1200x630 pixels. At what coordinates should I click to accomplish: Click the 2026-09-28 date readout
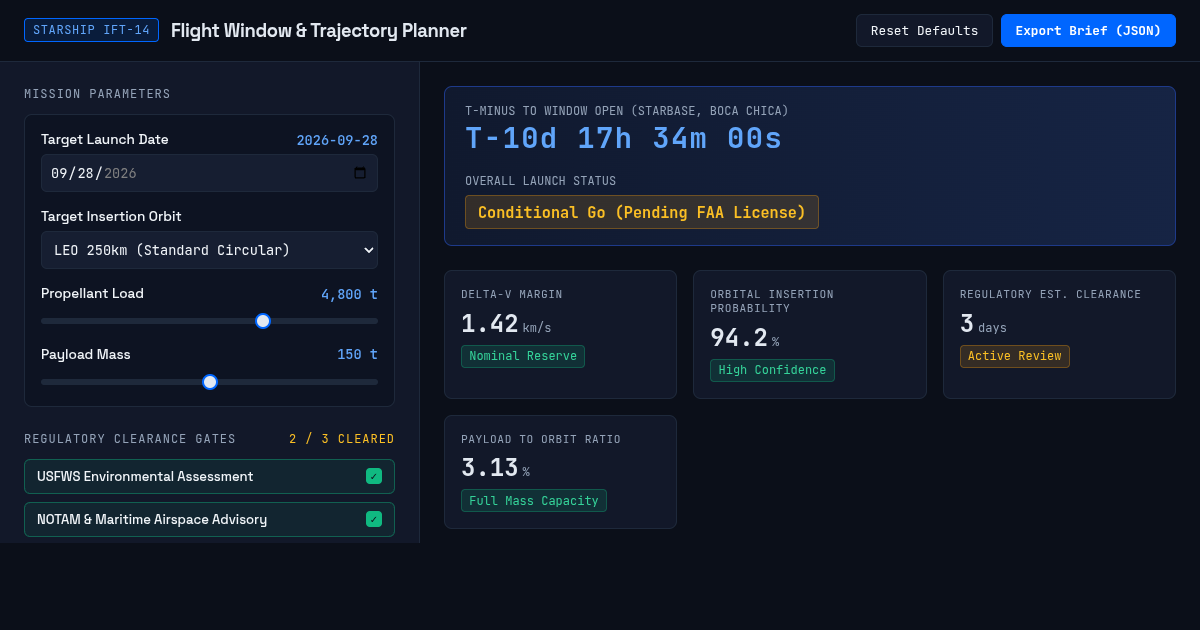[337, 140]
